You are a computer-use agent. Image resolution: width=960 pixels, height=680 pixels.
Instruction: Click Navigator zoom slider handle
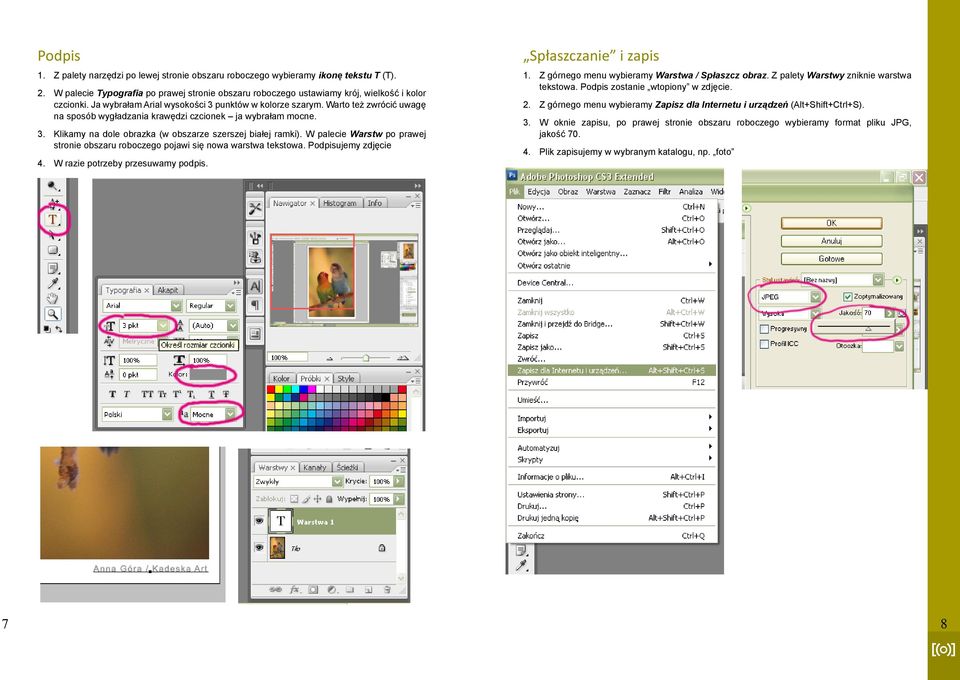366,357
